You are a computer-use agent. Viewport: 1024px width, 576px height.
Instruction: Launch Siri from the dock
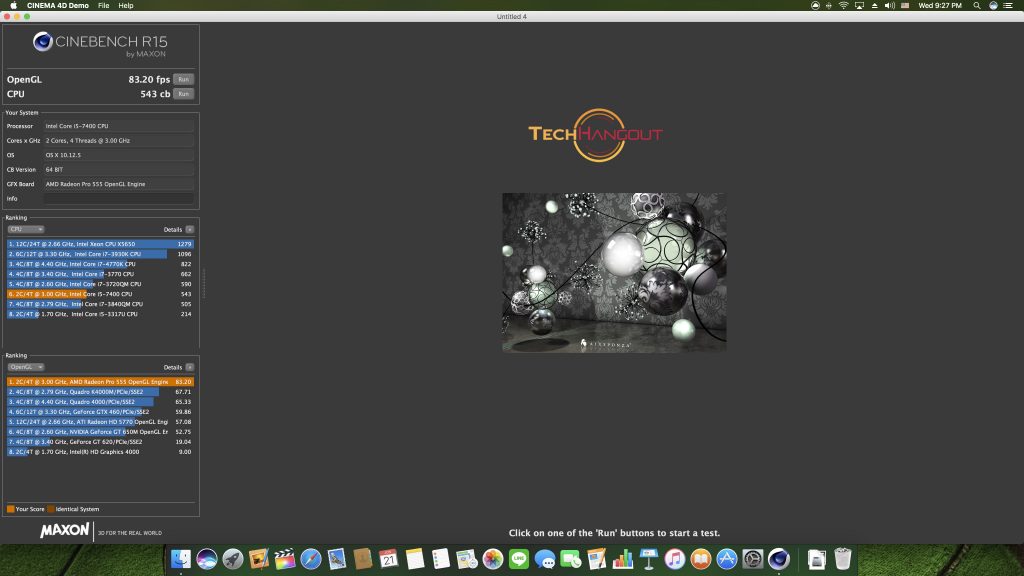[207, 559]
